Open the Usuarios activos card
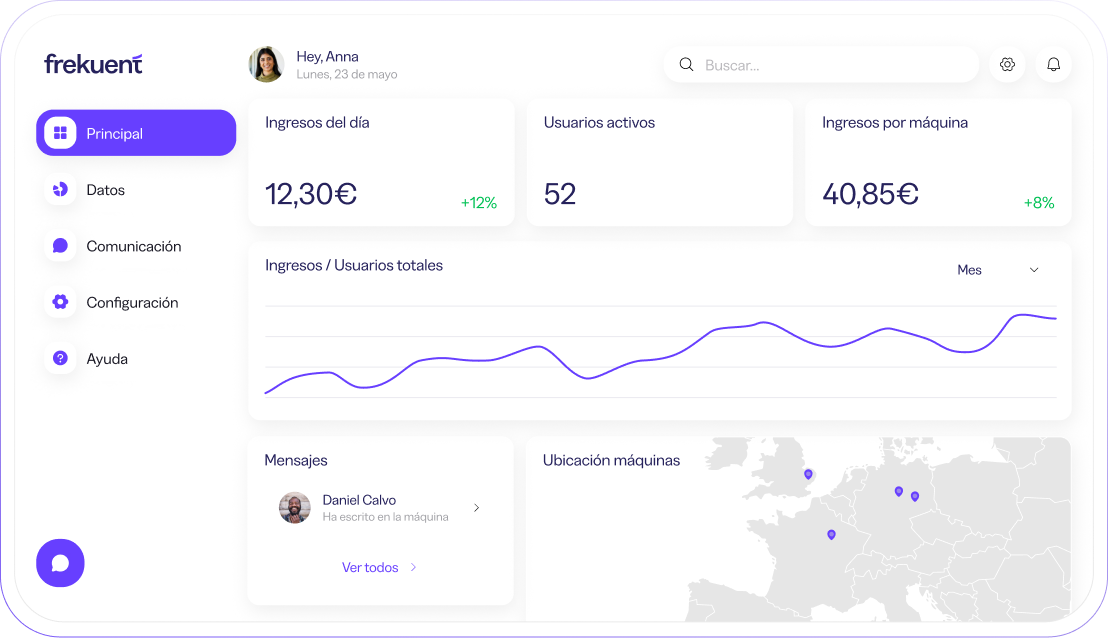This screenshot has width=1108, height=638. pyautogui.click(x=659, y=163)
